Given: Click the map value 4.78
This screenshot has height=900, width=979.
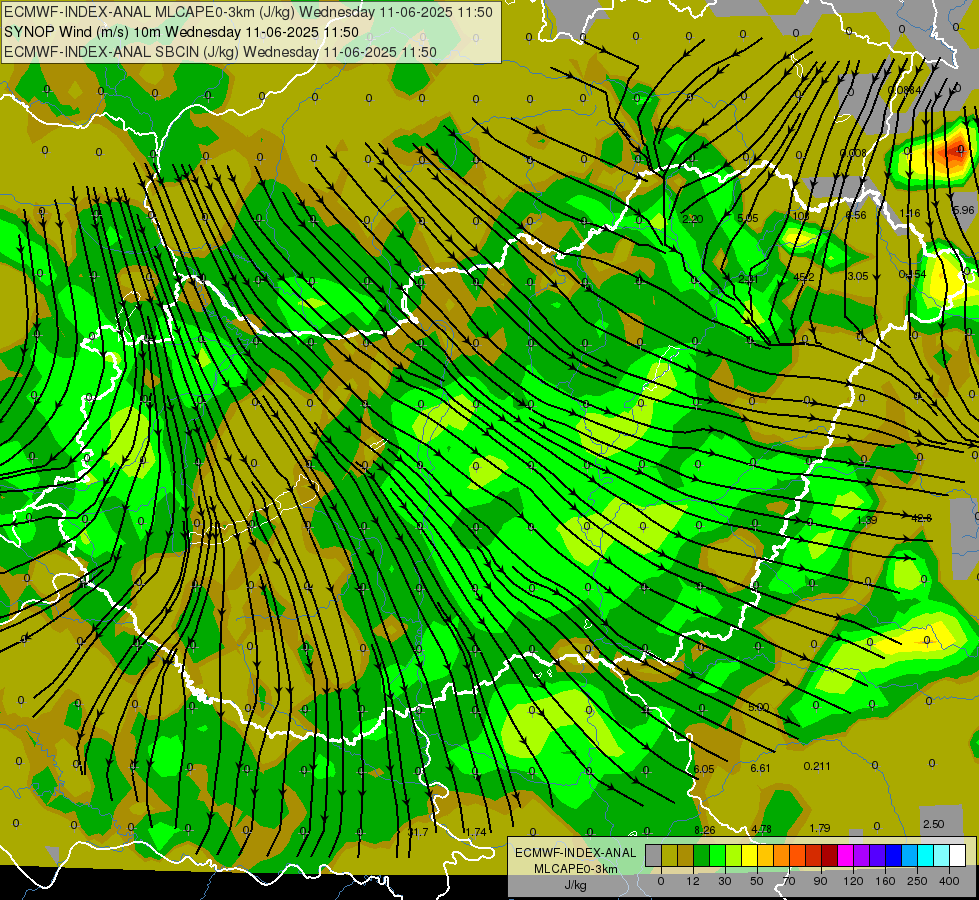Looking at the screenshot, I should (761, 829).
